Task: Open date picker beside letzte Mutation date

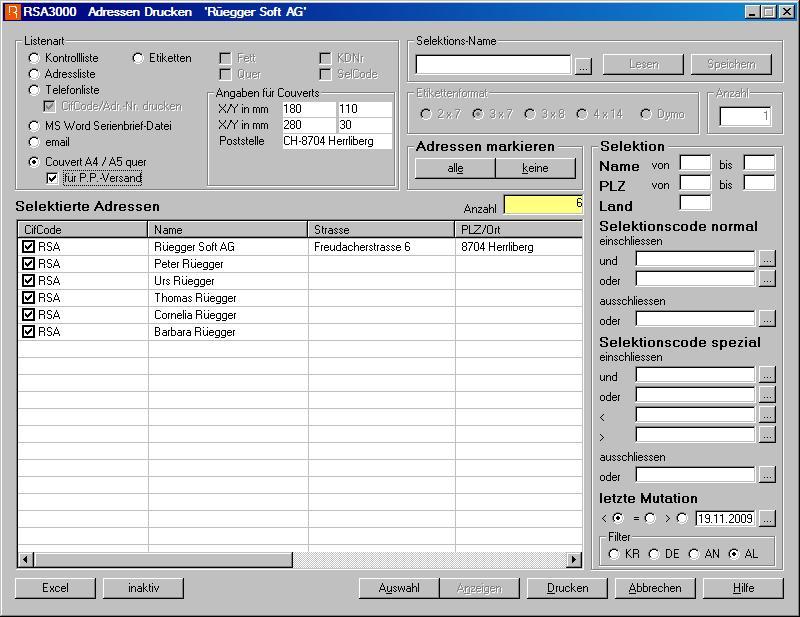Action: coord(767,518)
